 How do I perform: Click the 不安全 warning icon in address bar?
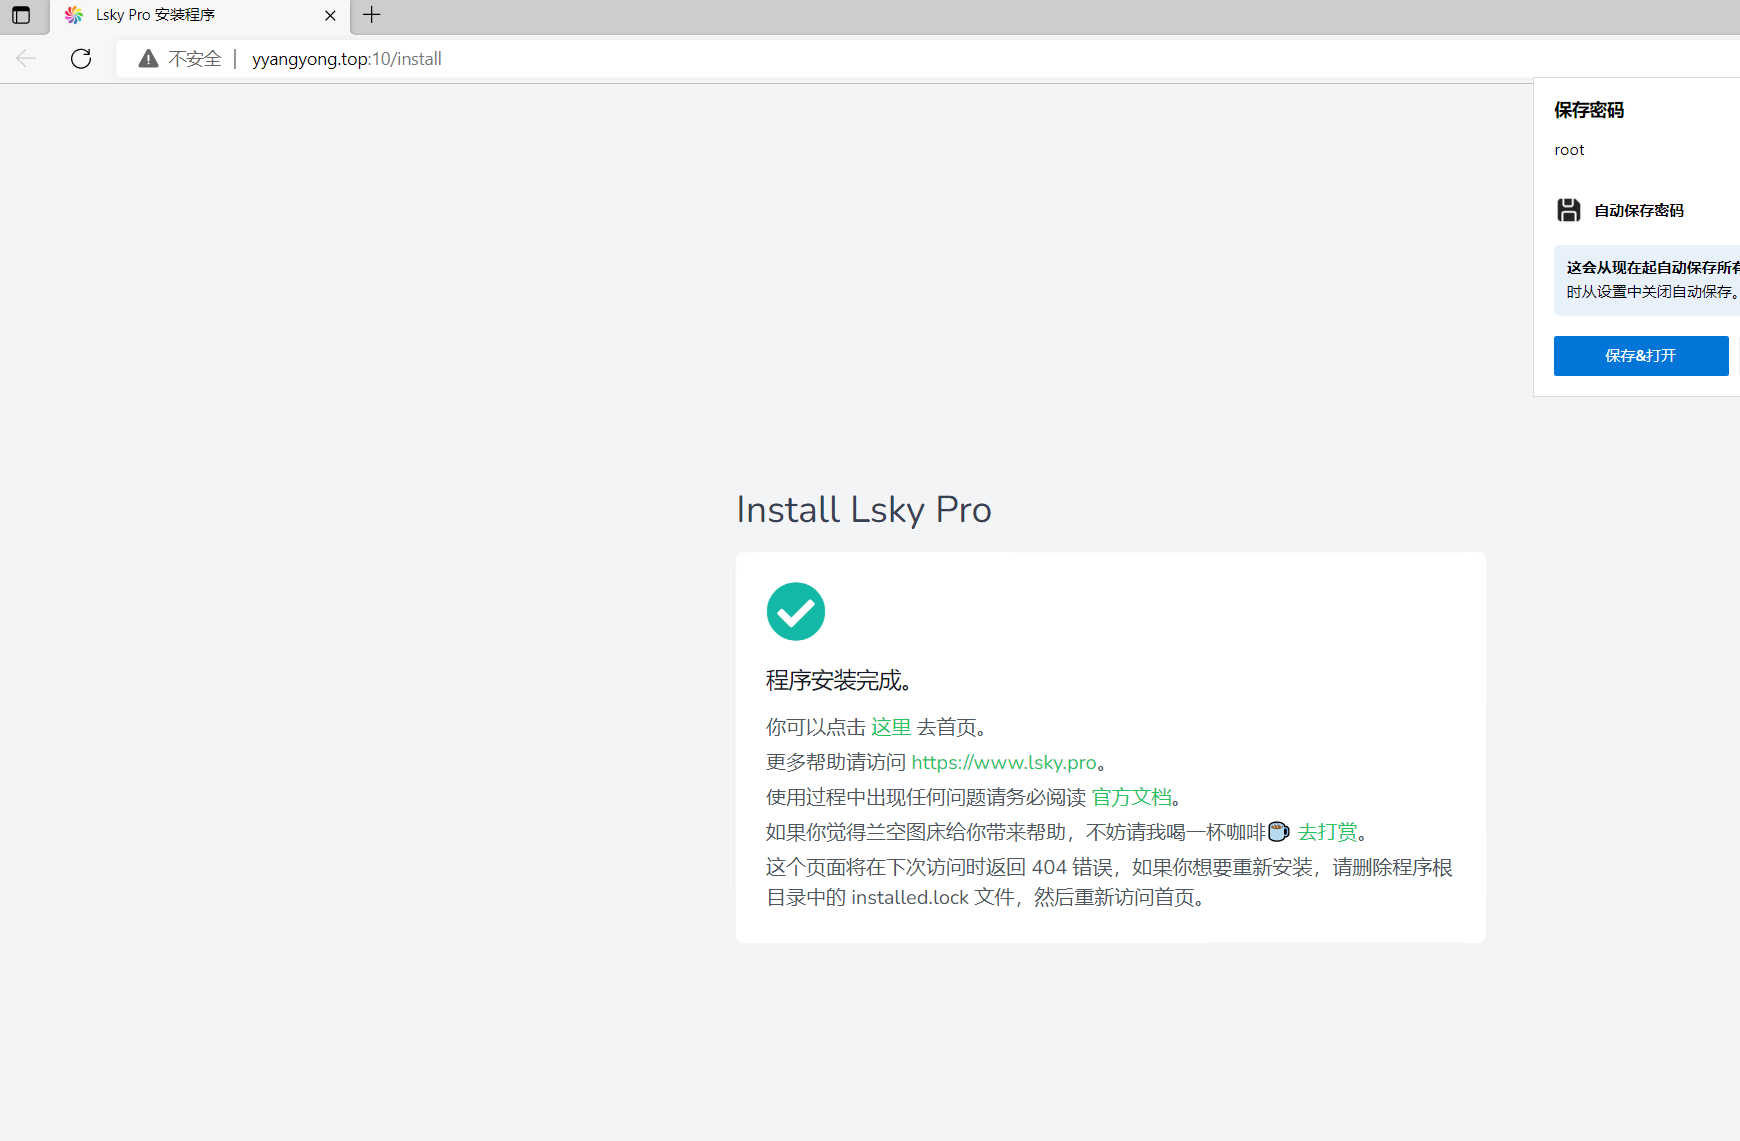point(148,58)
